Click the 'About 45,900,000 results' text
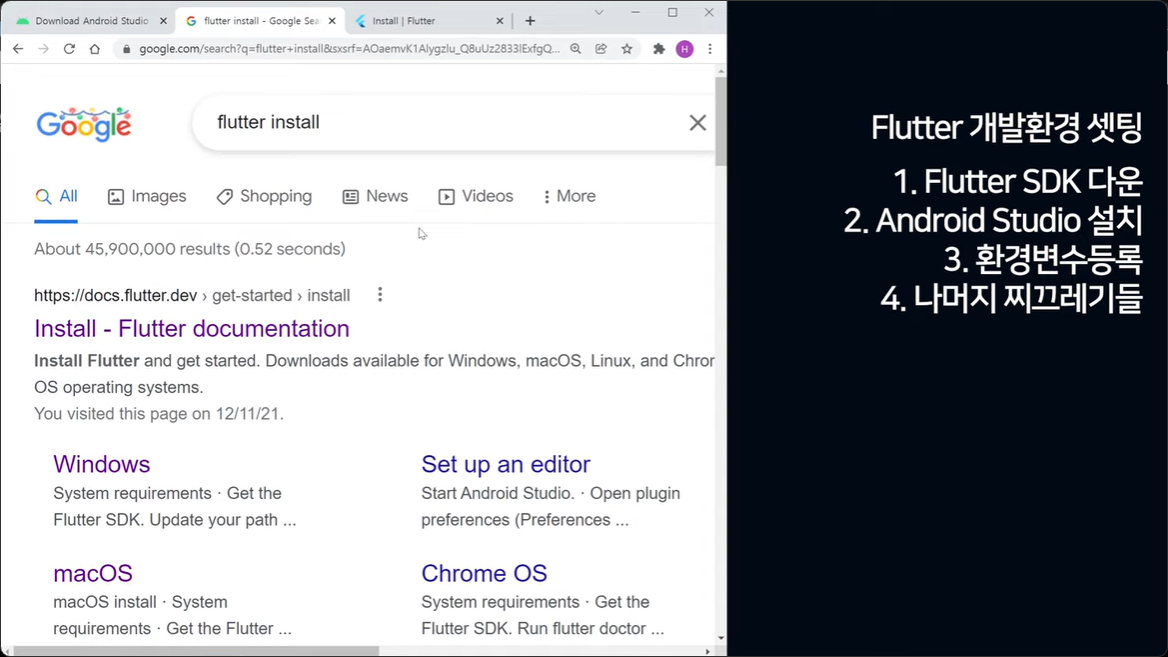 (189, 249)
